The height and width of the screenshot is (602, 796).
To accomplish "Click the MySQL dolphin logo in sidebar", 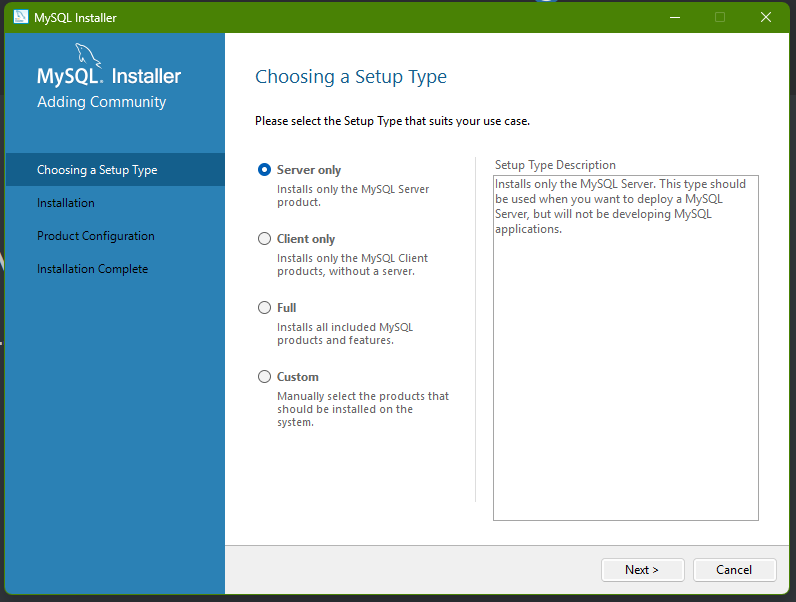I will coord(88,56).
